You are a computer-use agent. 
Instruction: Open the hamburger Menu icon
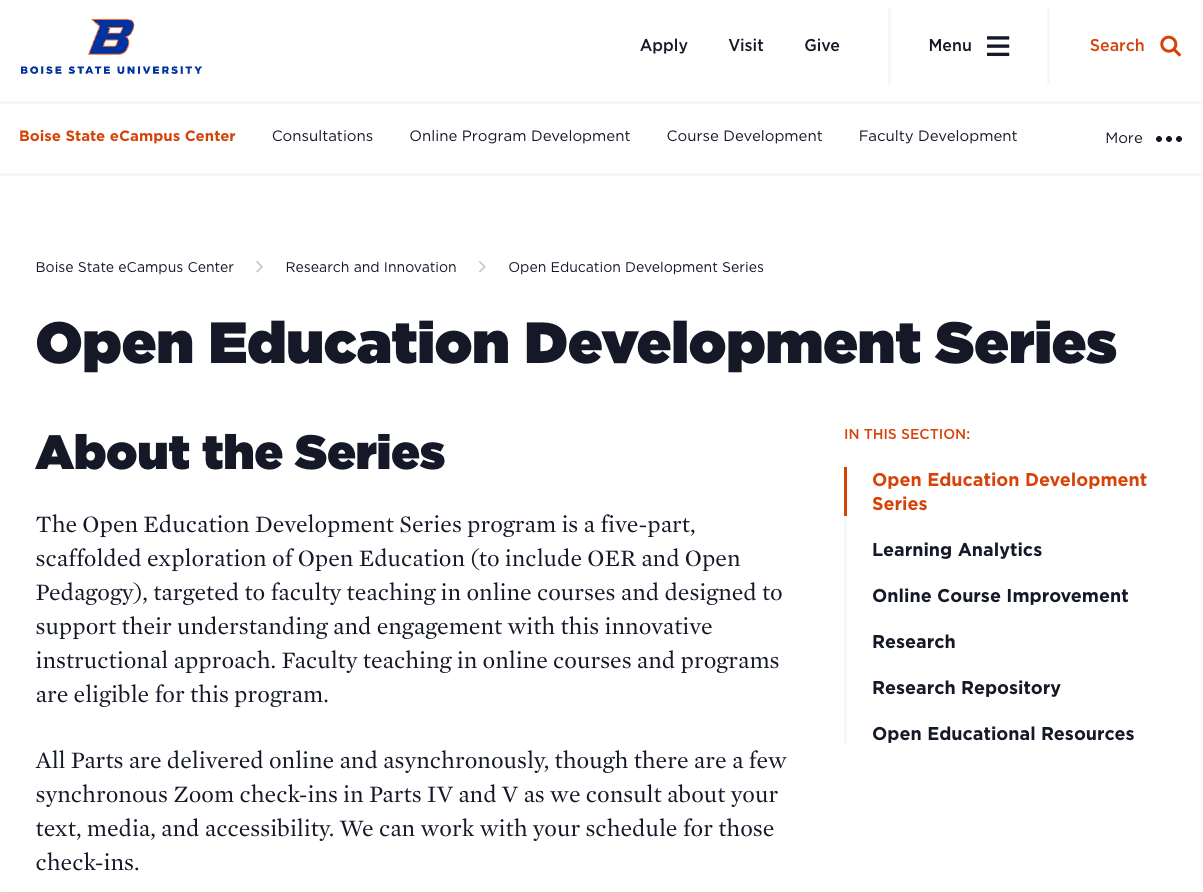(x=997, y=46)
